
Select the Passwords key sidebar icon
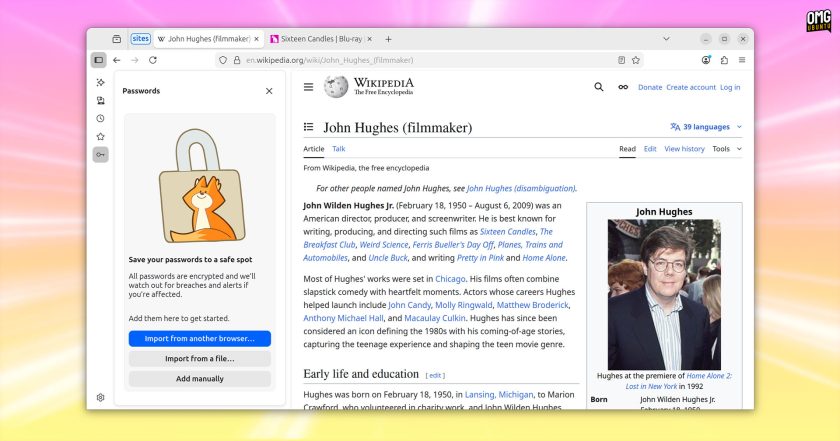tap(100, 155)
